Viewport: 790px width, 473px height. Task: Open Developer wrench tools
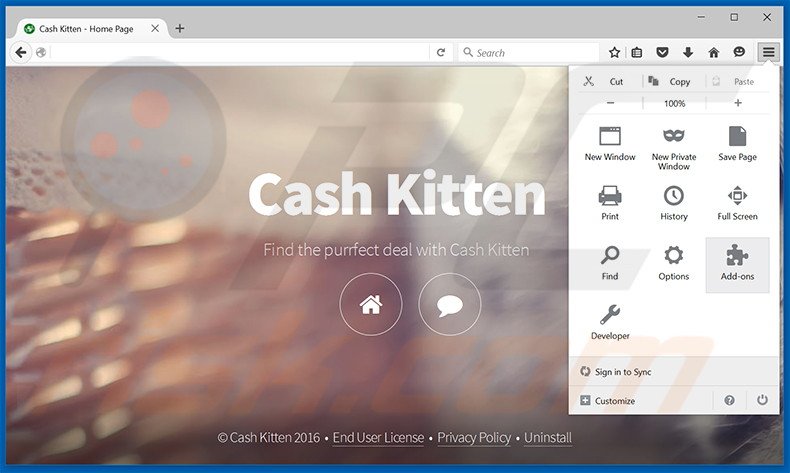(610, 323)
